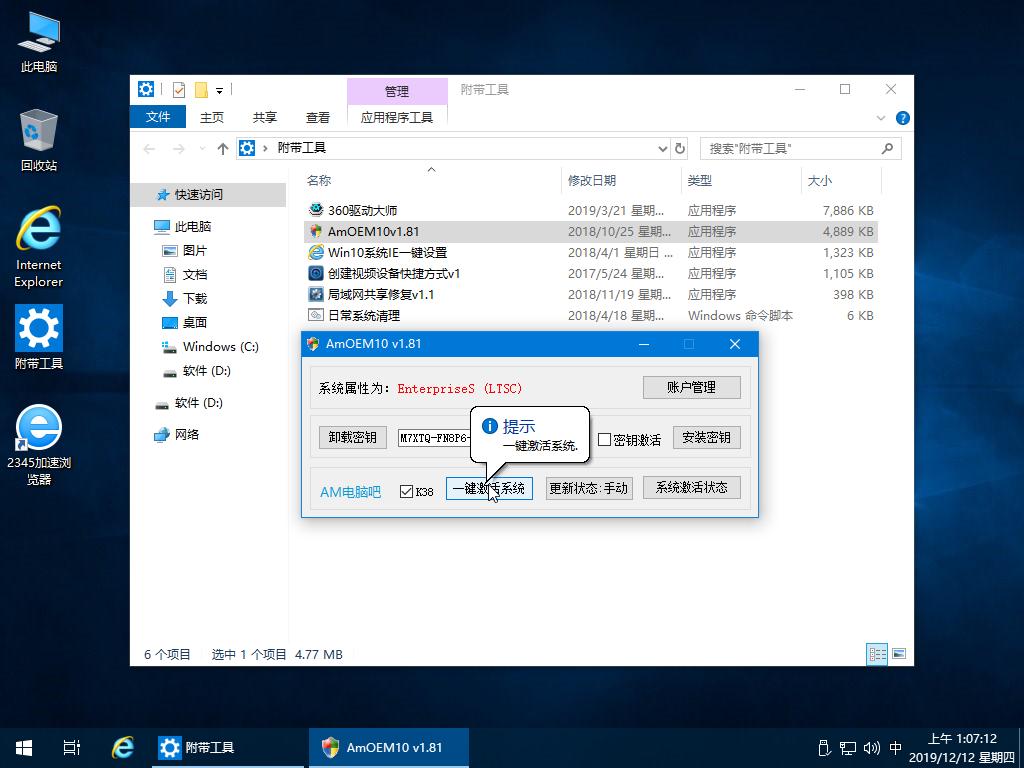Screen dimensions: 1024x768
Task: Click the 创建视频设备快捷方式v1 file icon
Action: point(316,273)
